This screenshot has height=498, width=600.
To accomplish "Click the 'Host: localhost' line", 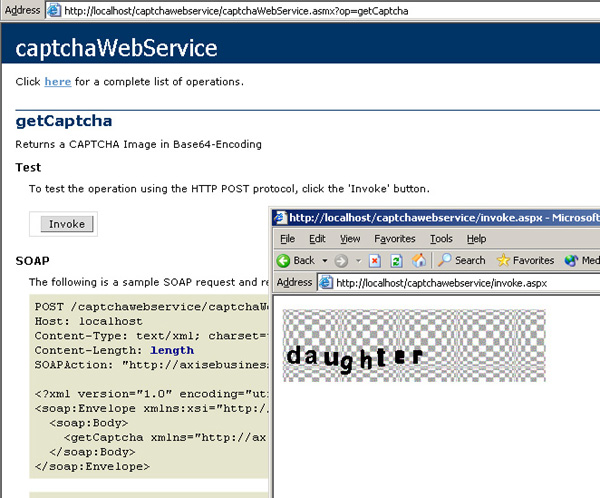I will 88,321.
